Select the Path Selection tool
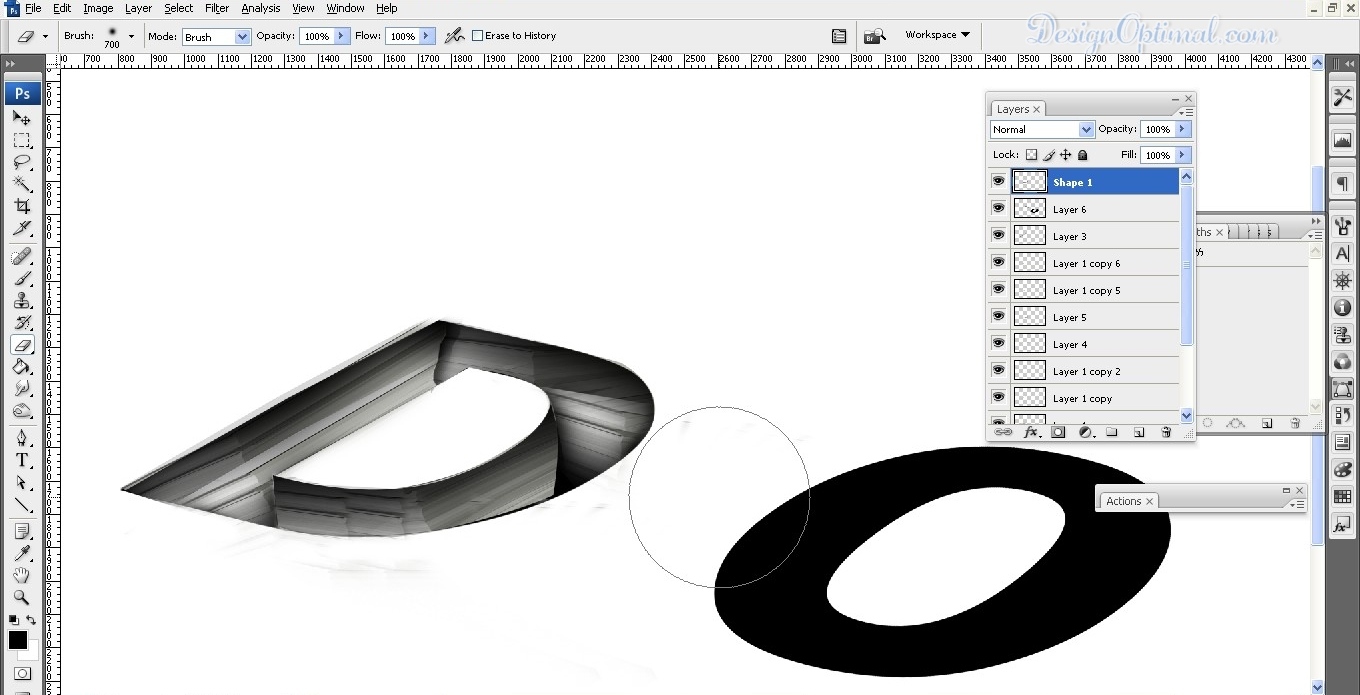Image resolution: width=1360 pixels, height=695 pixels. click(x=22, y=482)
